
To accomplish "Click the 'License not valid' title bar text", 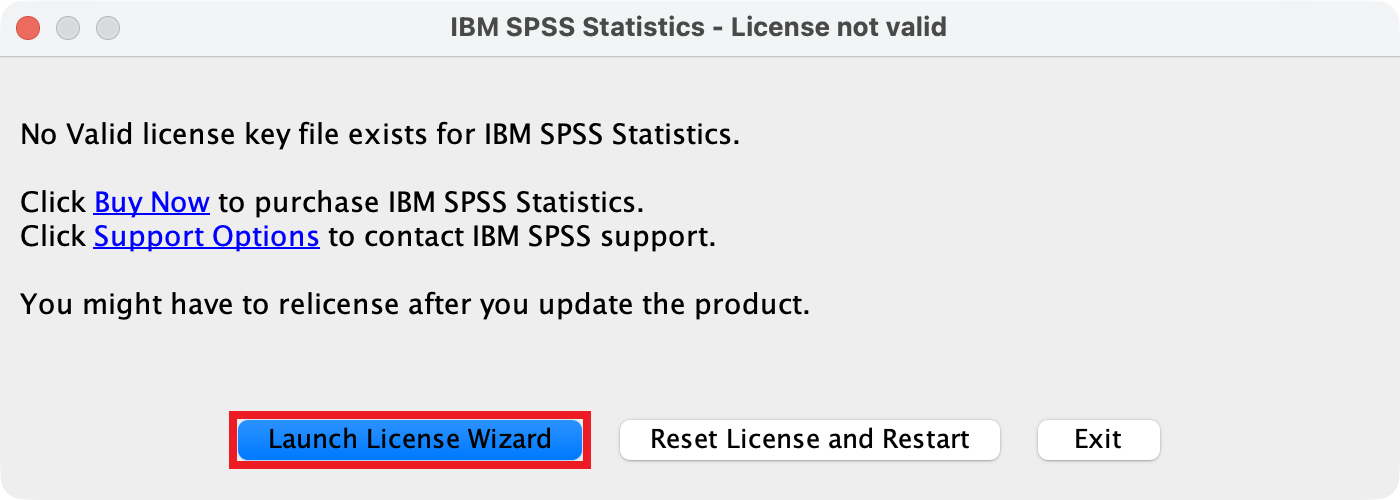I will pos(838,27).
